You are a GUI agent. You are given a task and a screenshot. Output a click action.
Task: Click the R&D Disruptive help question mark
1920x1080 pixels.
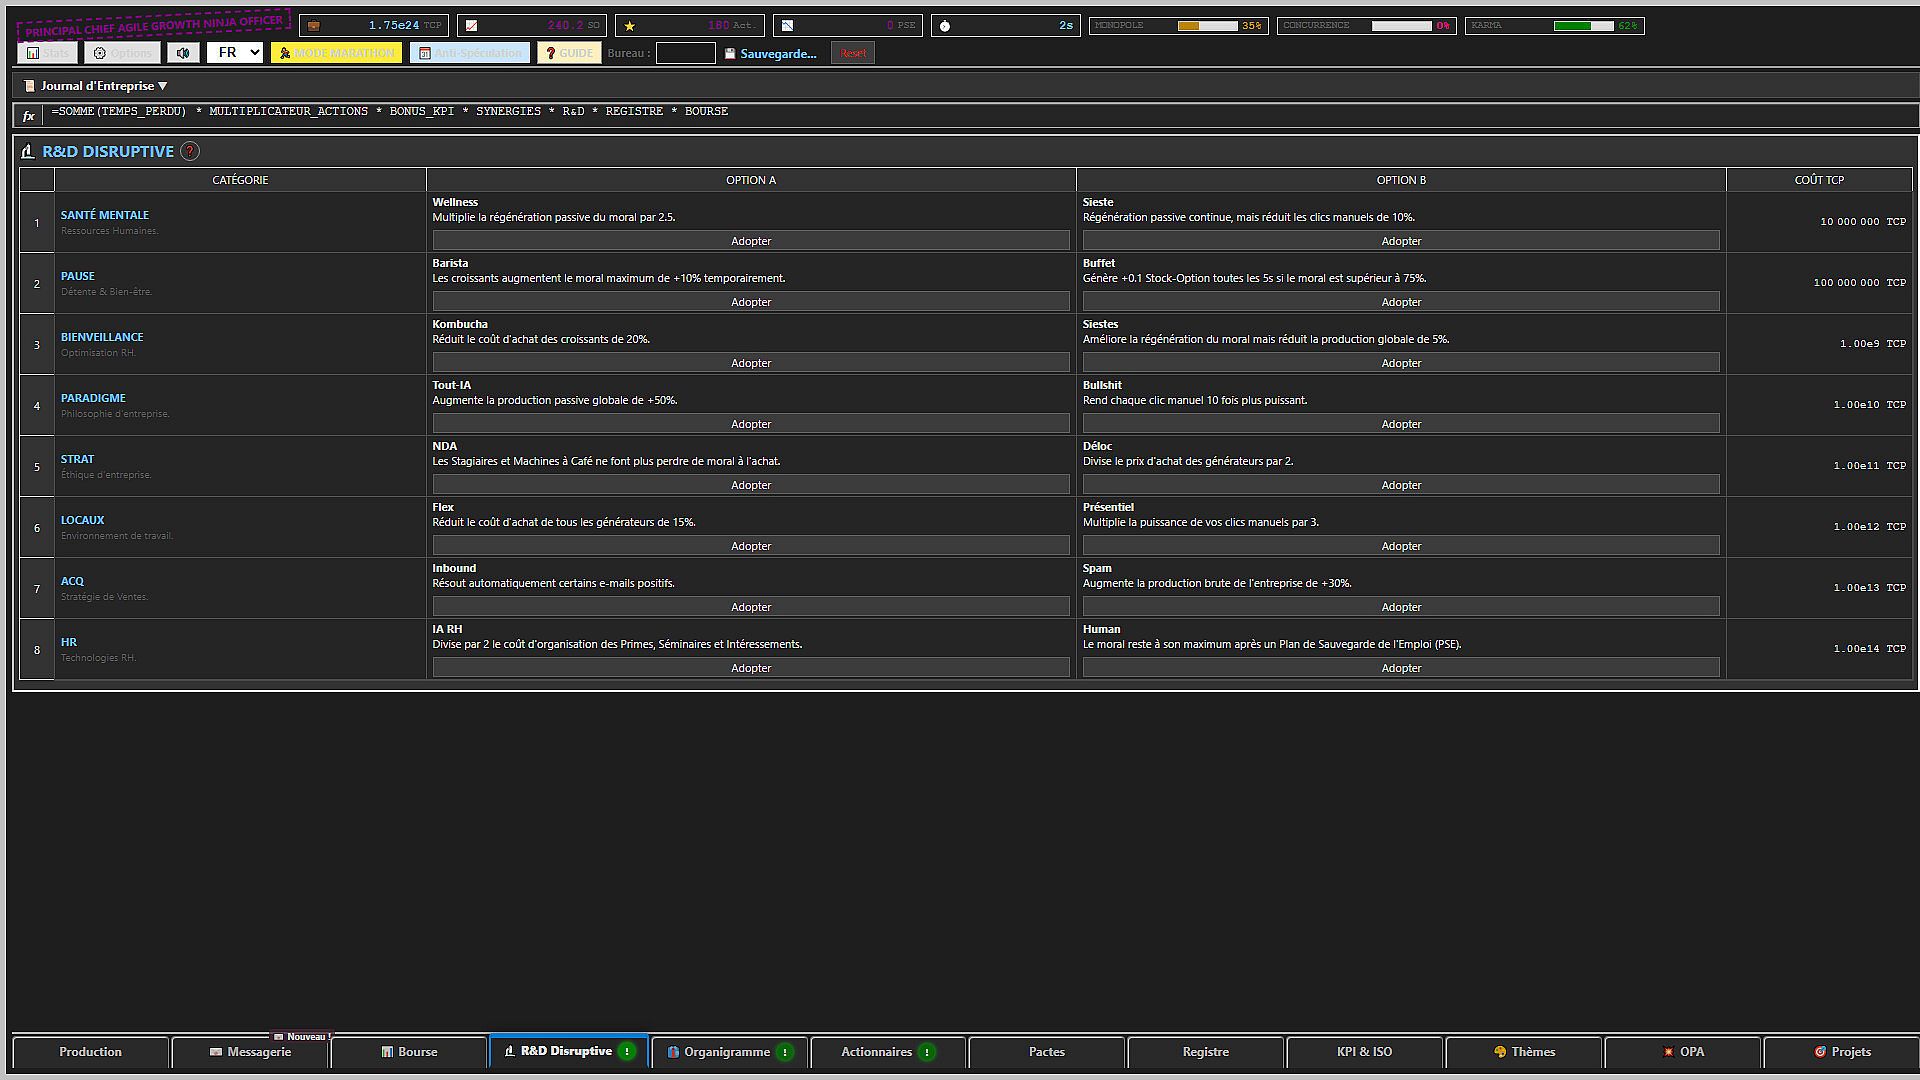point(190,151)
